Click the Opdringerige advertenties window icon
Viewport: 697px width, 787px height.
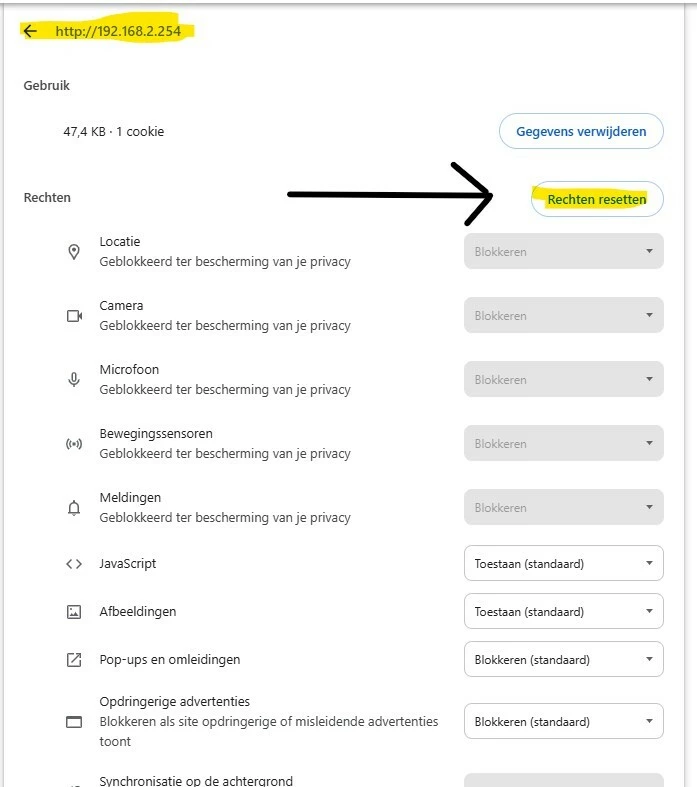74,722
